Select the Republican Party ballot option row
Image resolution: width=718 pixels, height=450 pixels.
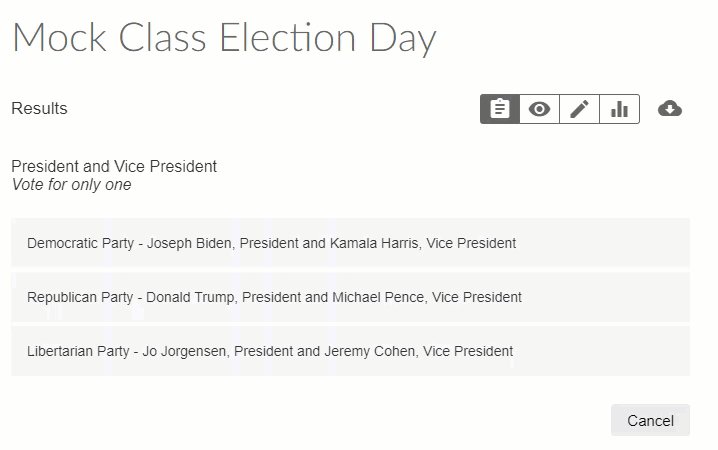pyautogui.click(x=350, y=297)
